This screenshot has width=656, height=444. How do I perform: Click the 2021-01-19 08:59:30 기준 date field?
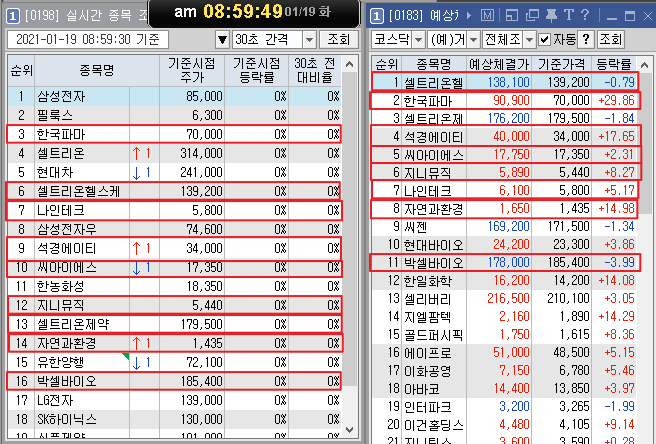point(88,40)
